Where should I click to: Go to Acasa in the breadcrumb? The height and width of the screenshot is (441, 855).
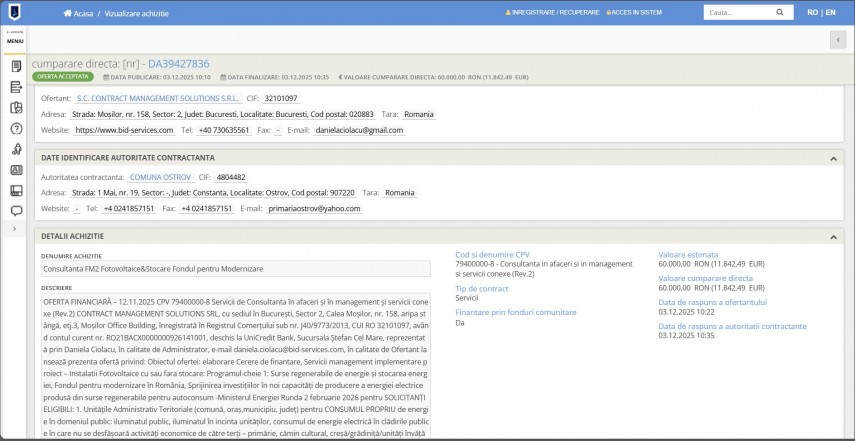click(83, 13)
